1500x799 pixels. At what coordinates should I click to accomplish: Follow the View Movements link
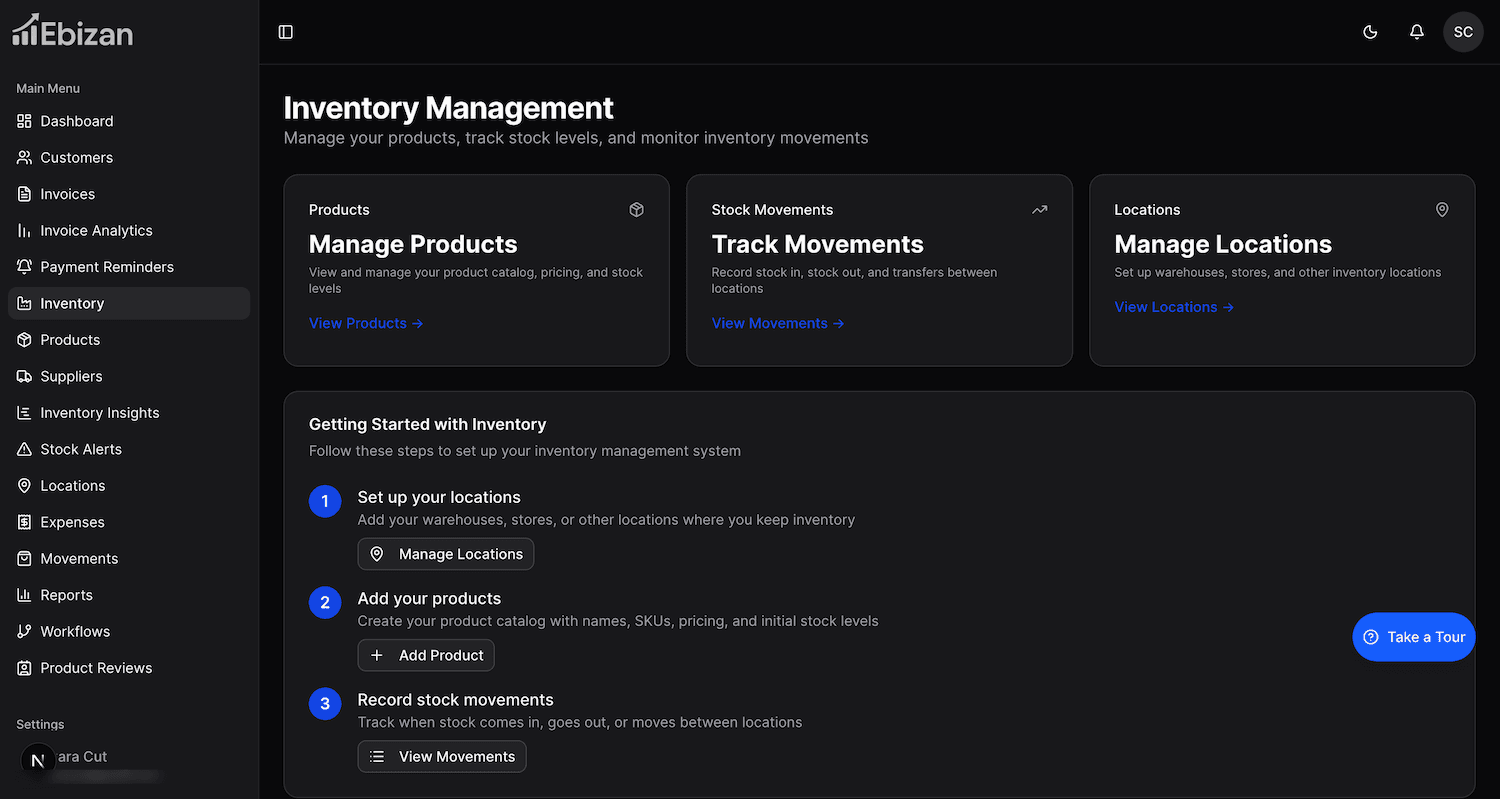[x=777, y=323]
